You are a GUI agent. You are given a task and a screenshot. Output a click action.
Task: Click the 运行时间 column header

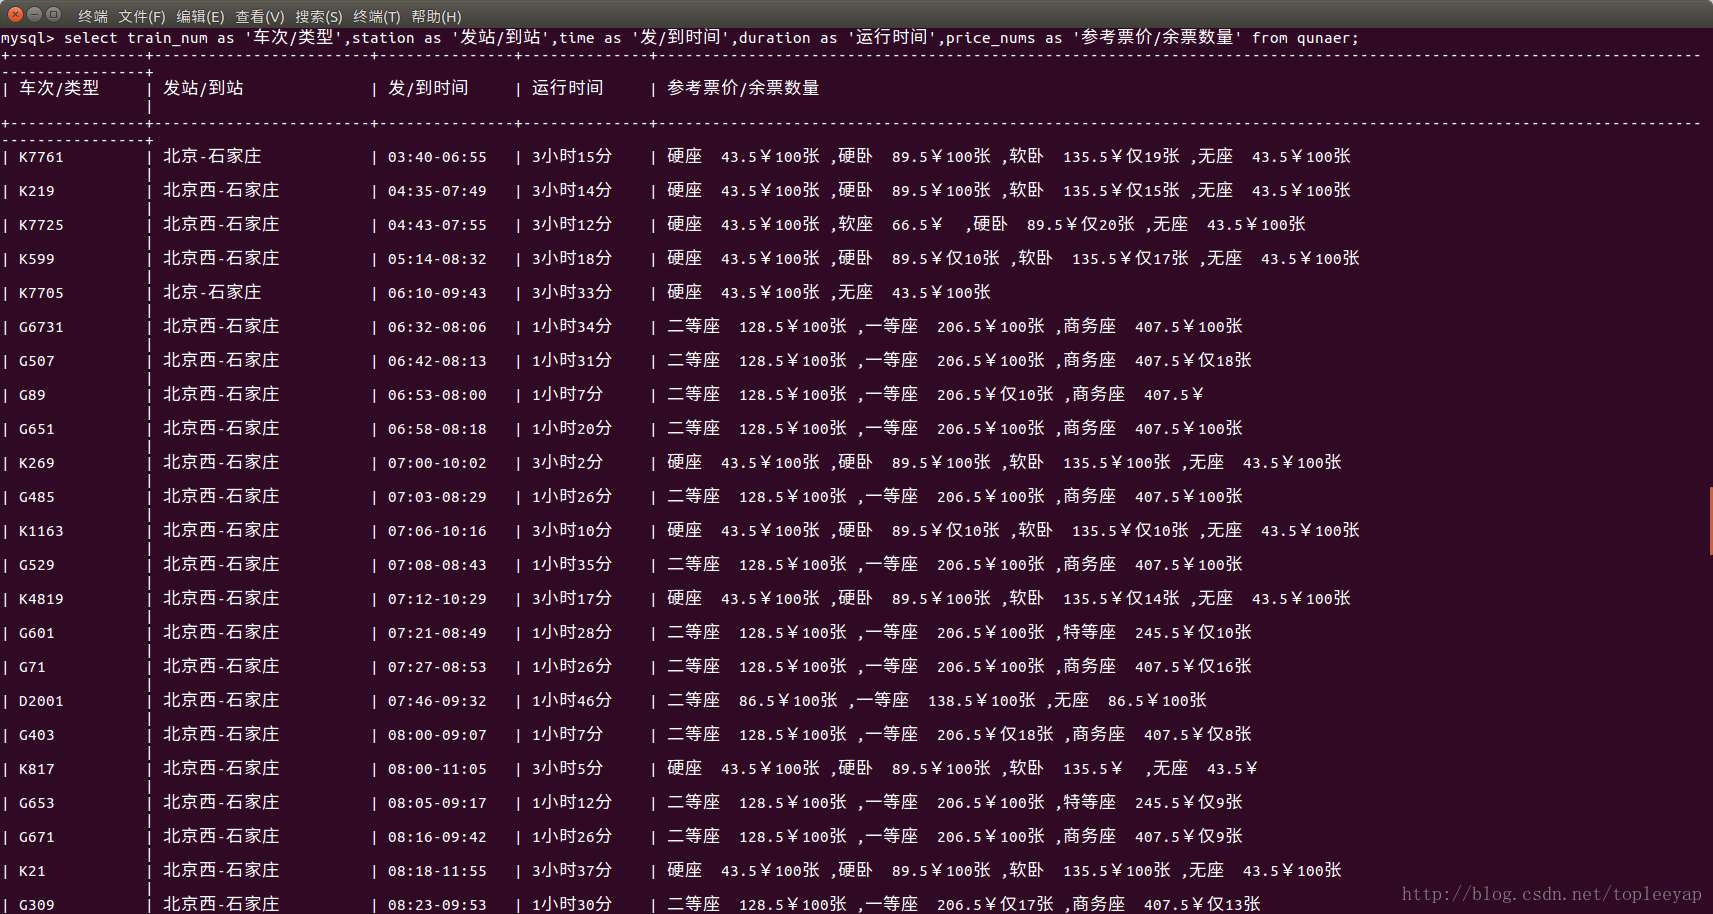point(568,88)
